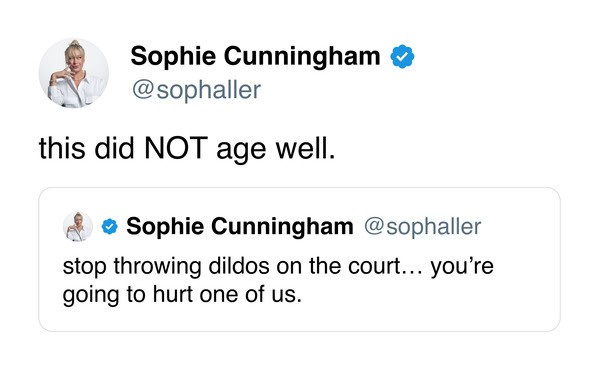
Task: Open the bold Sophie Cunningham name at top
Action: (x=255, y=57)
